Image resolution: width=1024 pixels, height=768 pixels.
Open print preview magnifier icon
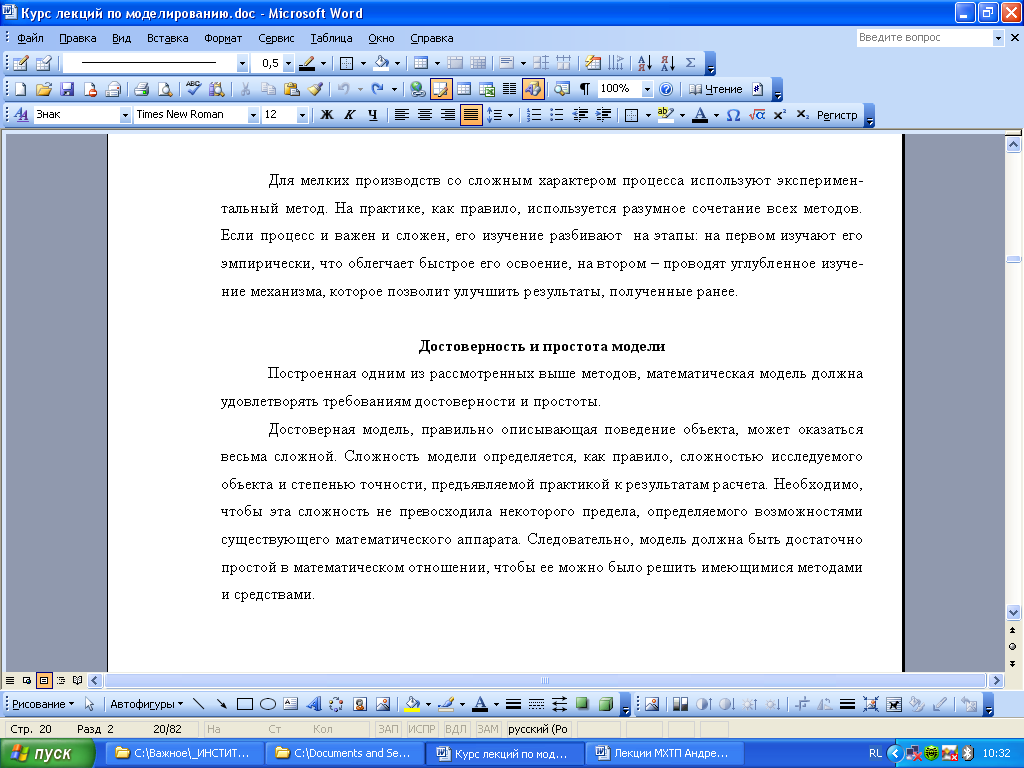[x=165, y=89]
